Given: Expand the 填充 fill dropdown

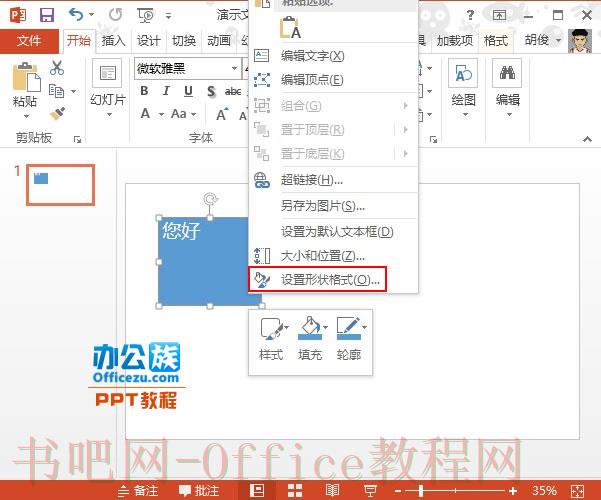Looking at the screenshot, I should tap(325, 327).
